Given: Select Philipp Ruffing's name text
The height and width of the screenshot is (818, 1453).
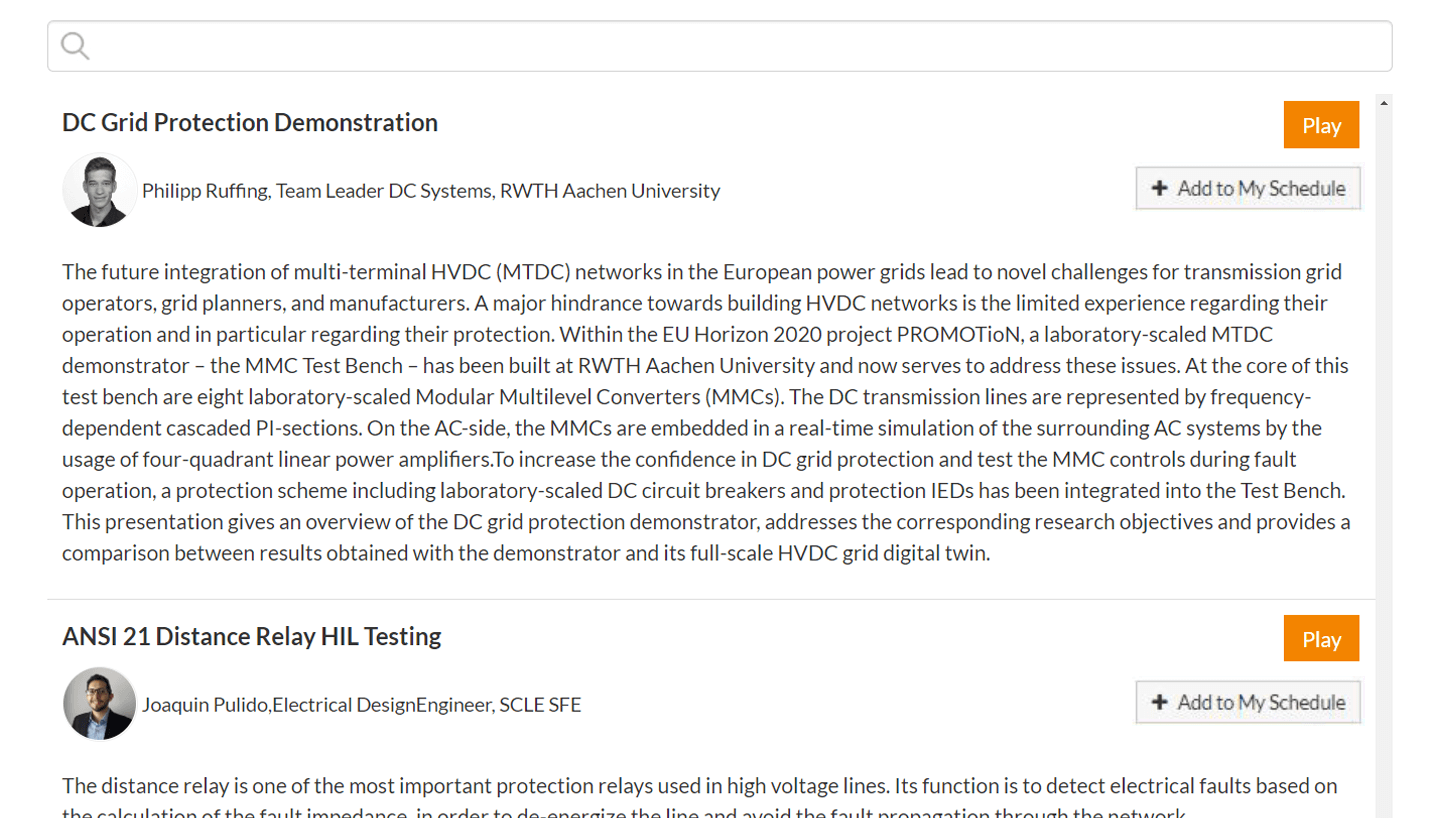Looking at the screenshot, I should click(206, 190).
